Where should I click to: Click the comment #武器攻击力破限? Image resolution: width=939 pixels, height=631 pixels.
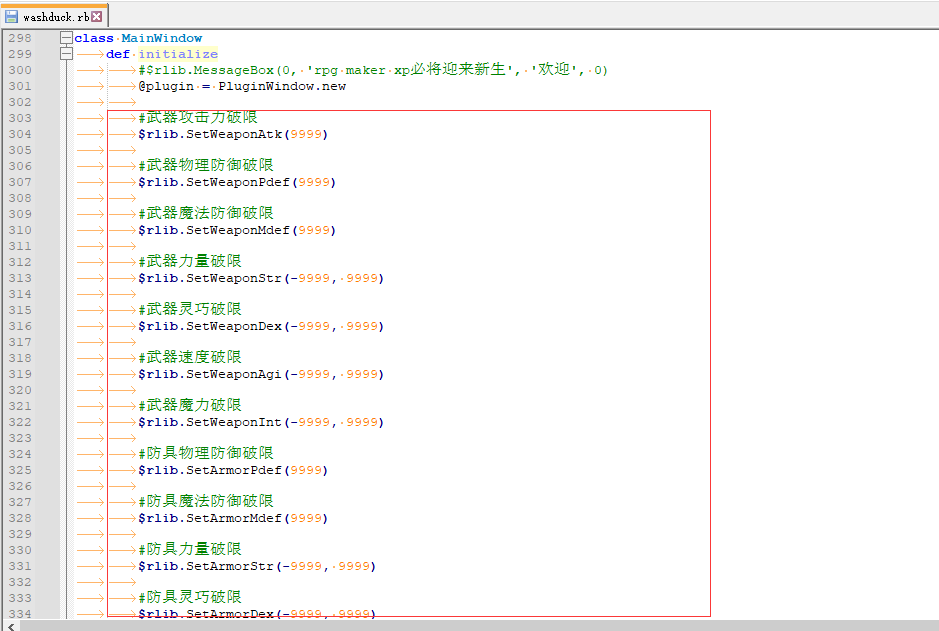198,118
